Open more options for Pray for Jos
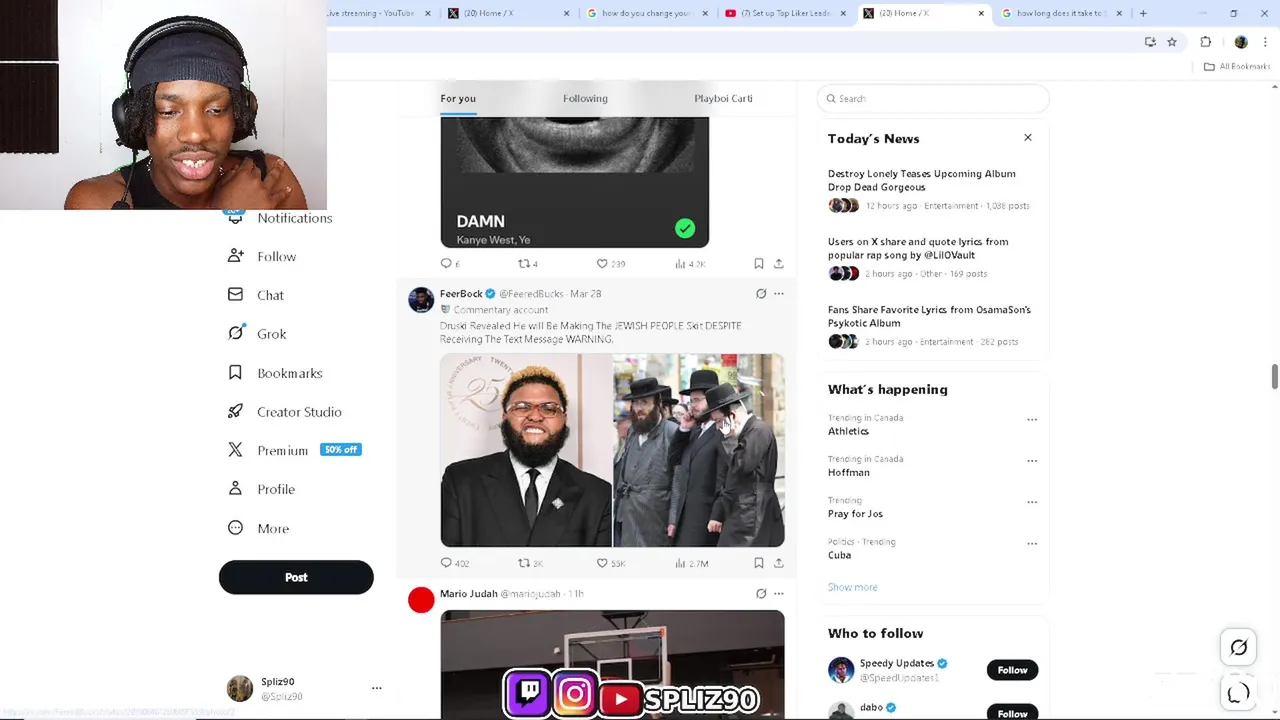Image resolution: width=1280 pixels, height=720 pixels. point(1031,502)
